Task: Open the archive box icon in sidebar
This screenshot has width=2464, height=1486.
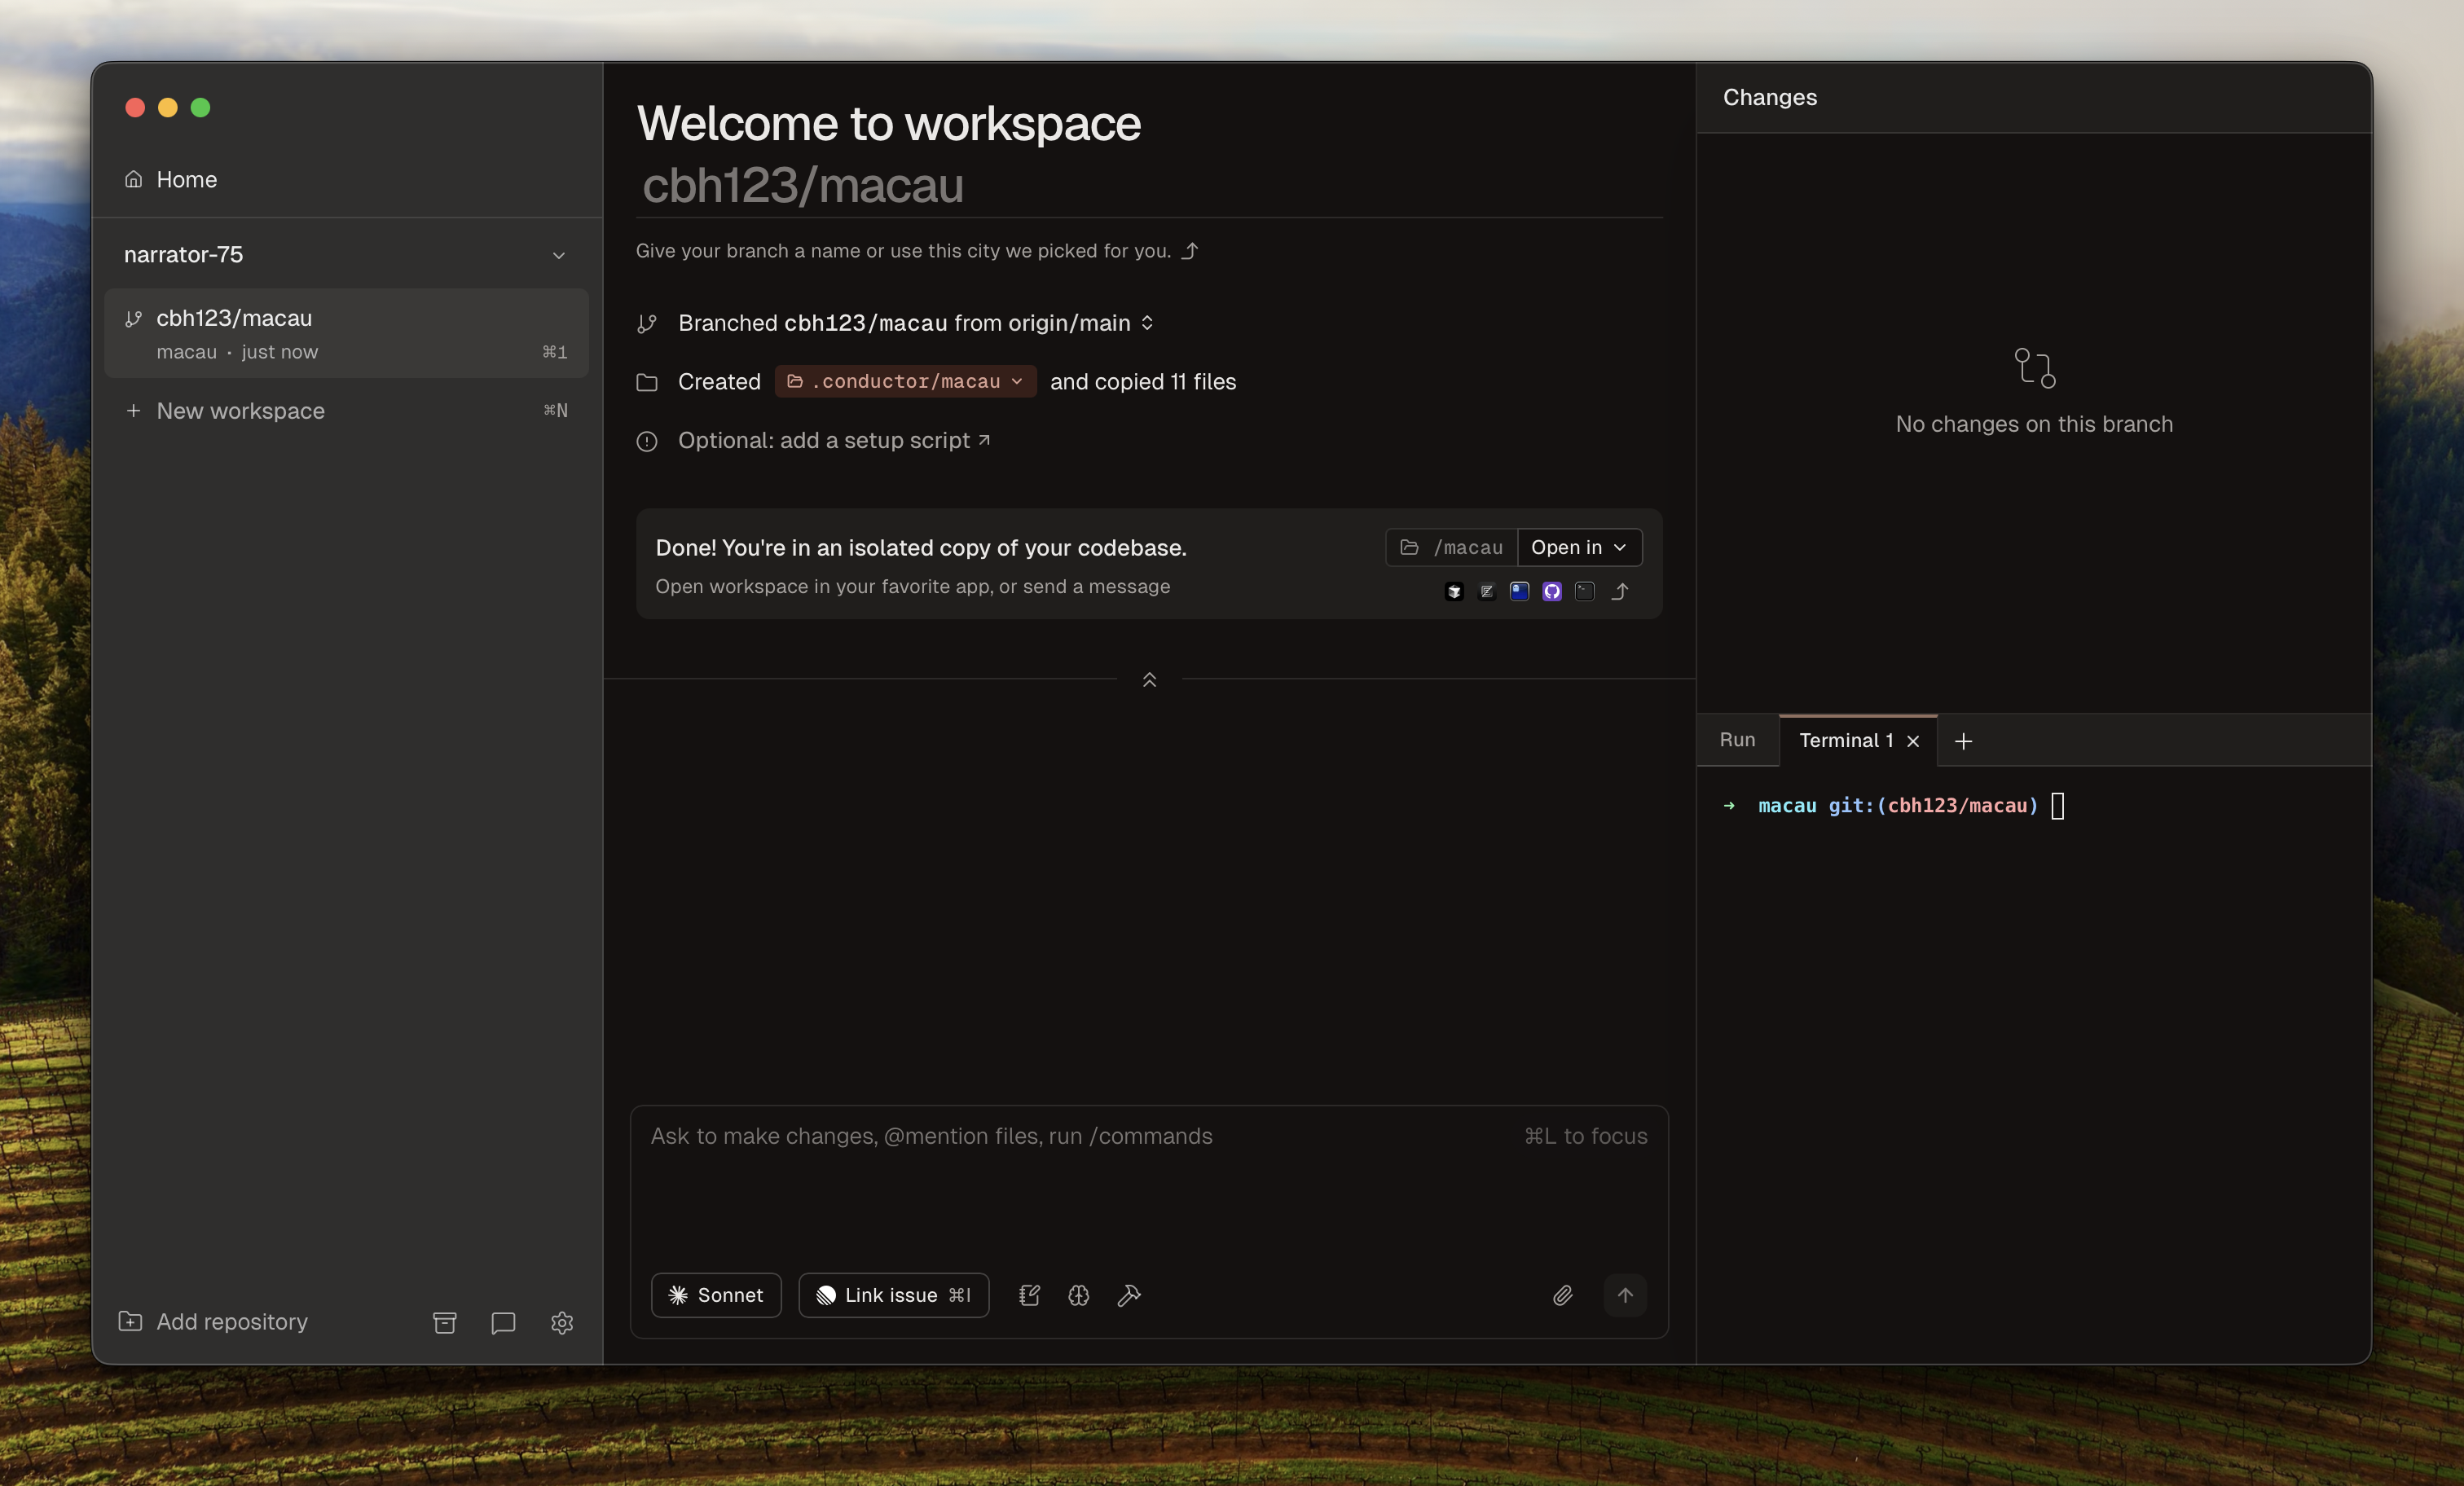Action: pyautogui.click(x=445, y=1322)
